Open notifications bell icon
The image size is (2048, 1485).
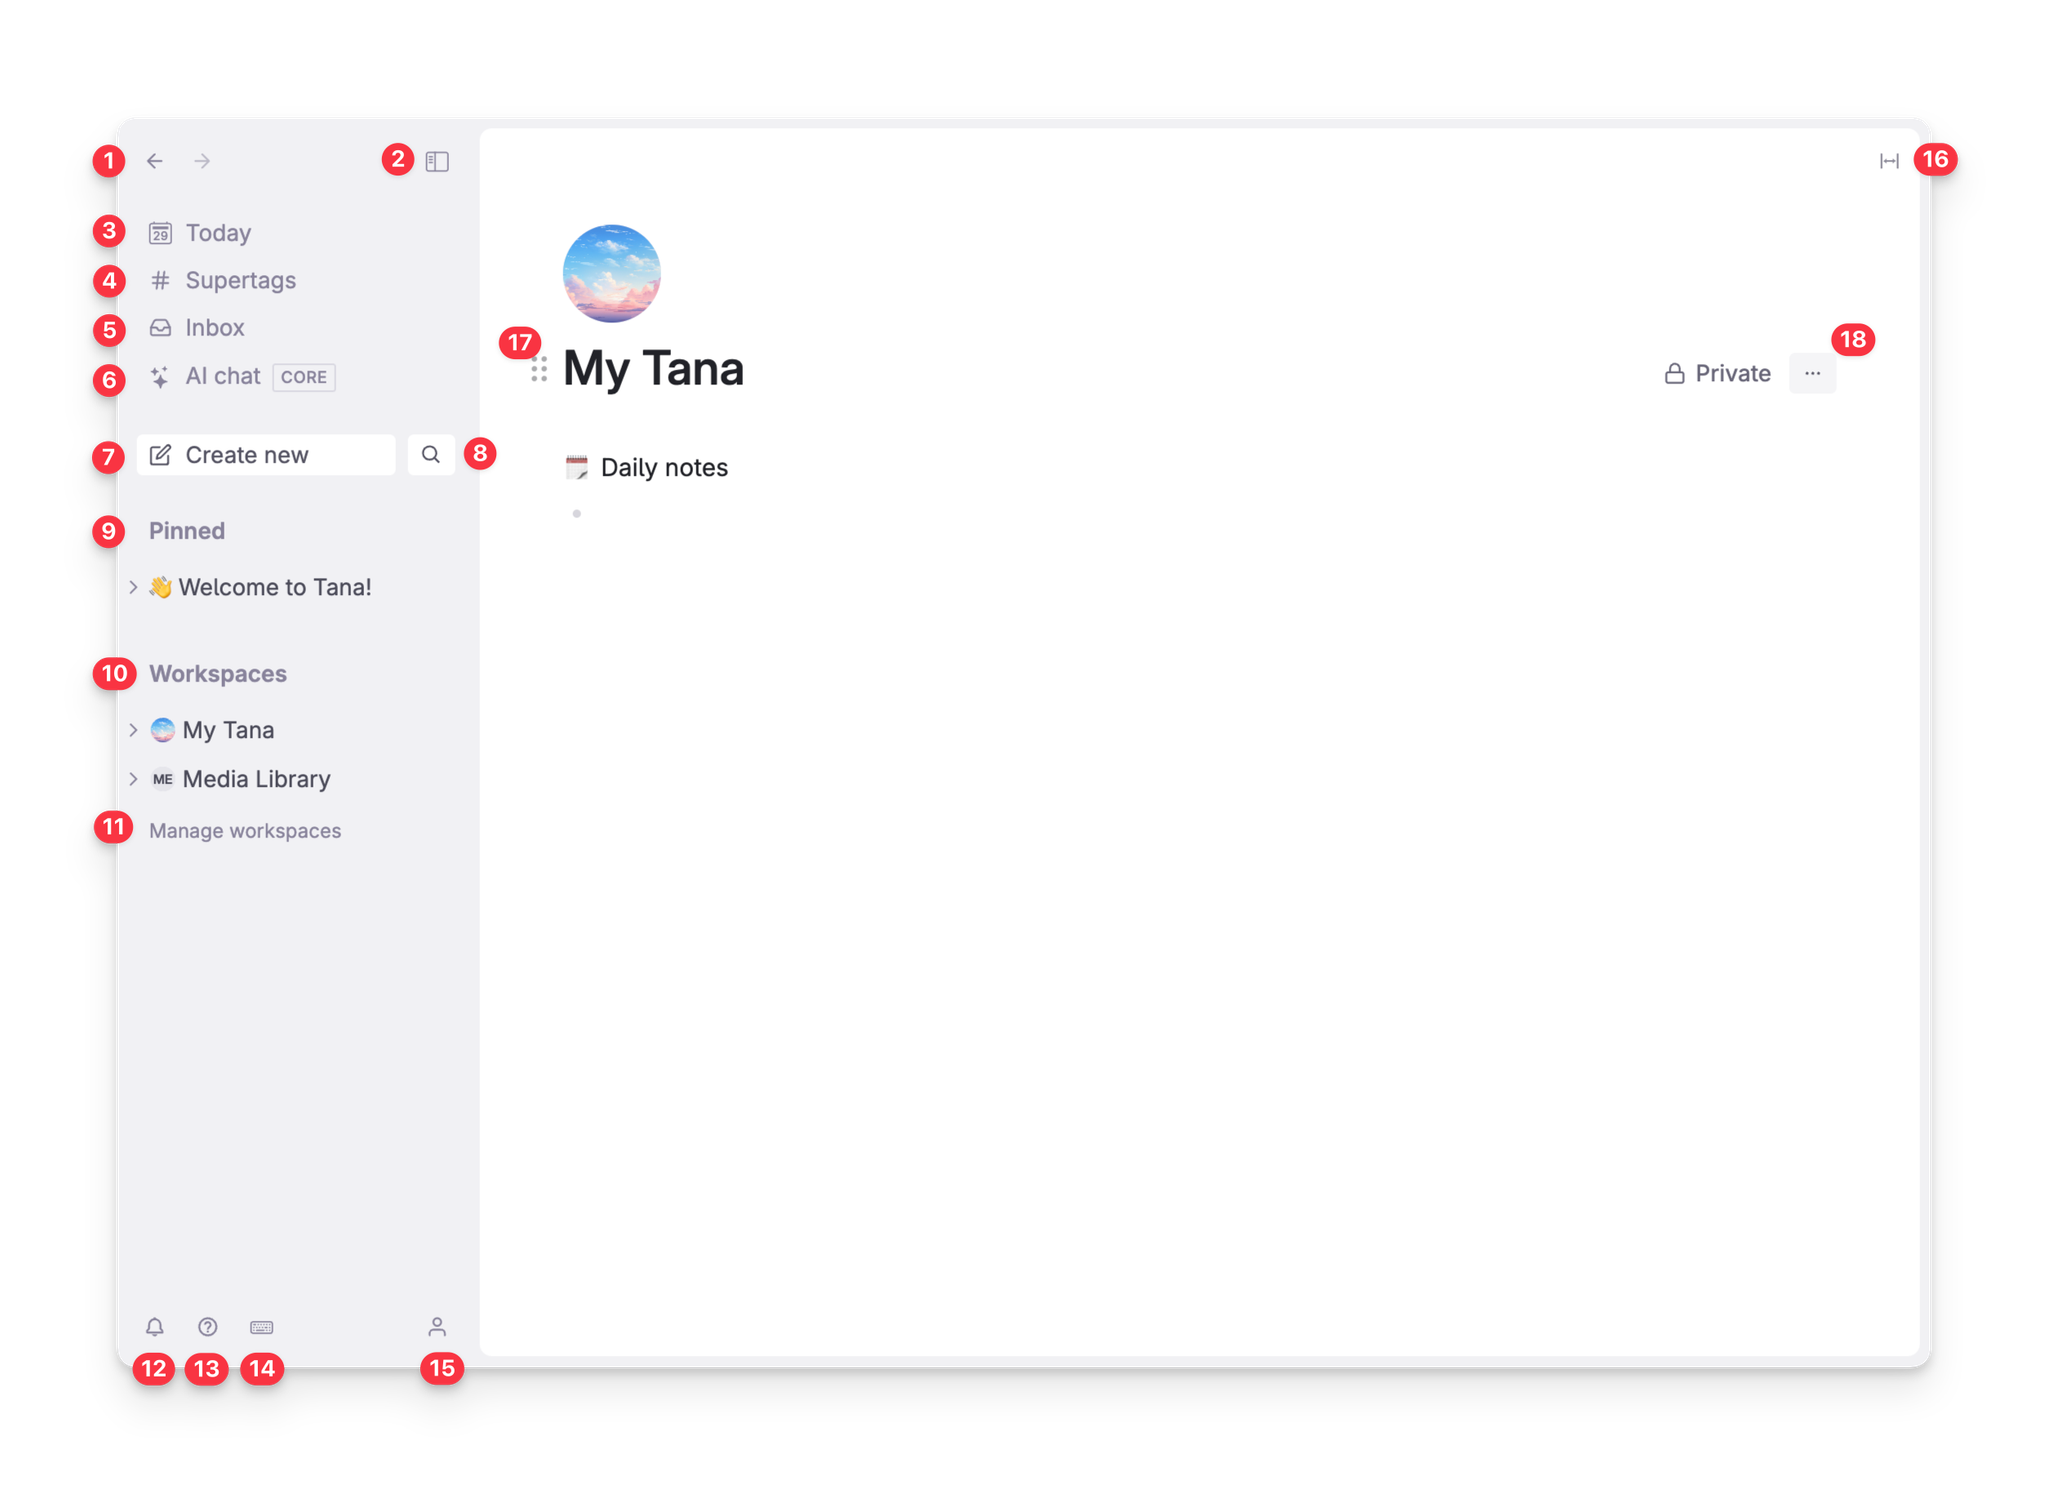[x=155, y=1327]
